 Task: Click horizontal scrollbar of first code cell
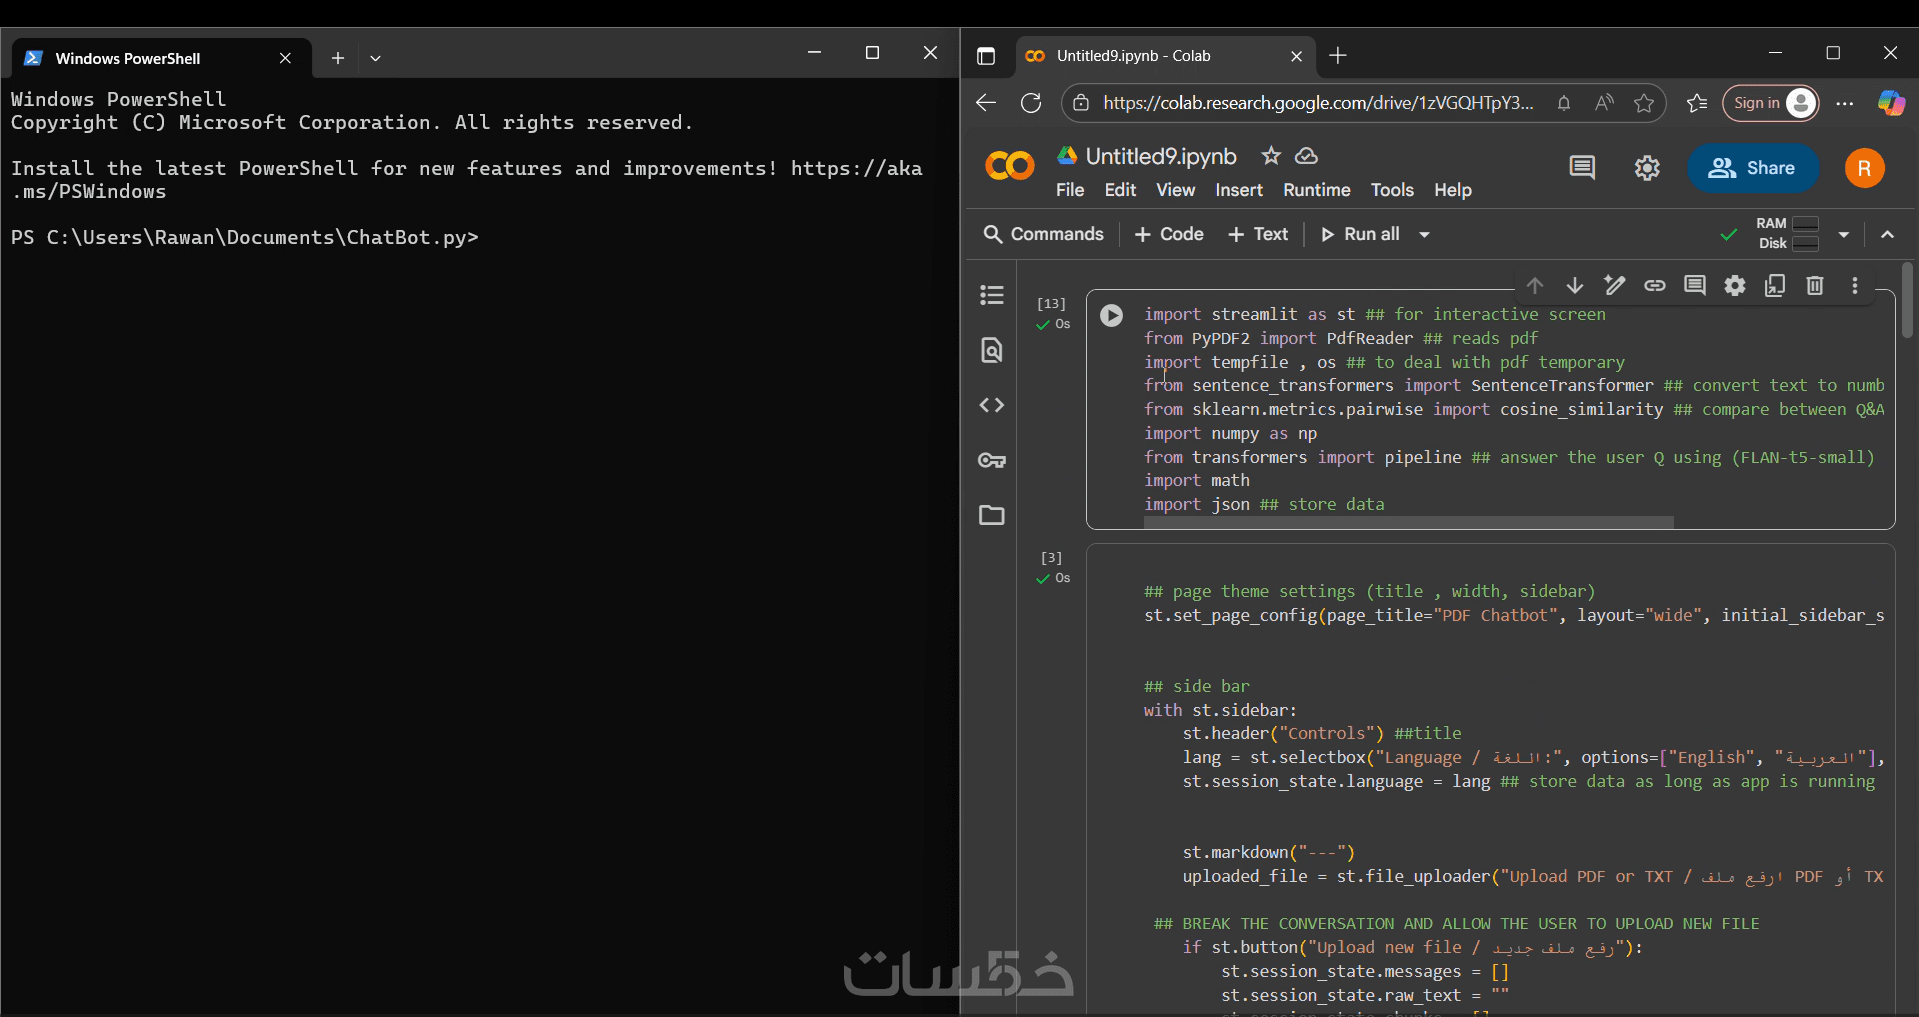pyautogui.click(x=1408, y=522)
